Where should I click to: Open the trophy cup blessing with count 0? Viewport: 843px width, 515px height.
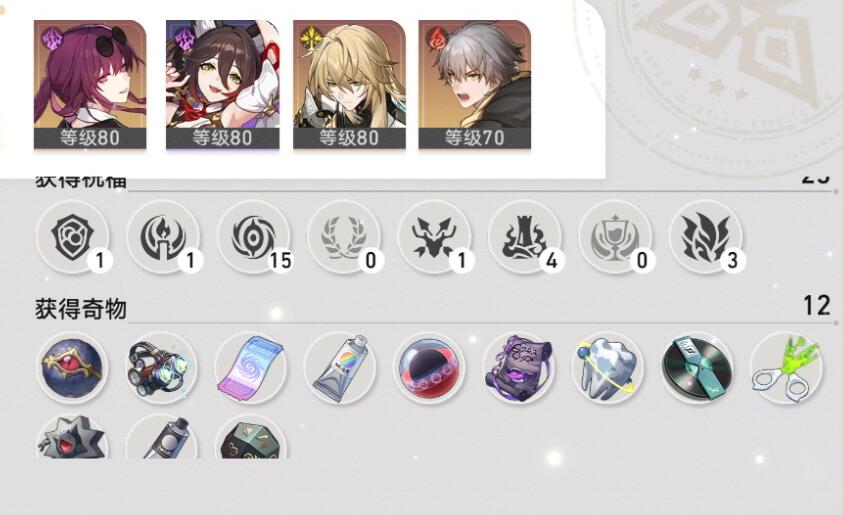click(615, 237)
